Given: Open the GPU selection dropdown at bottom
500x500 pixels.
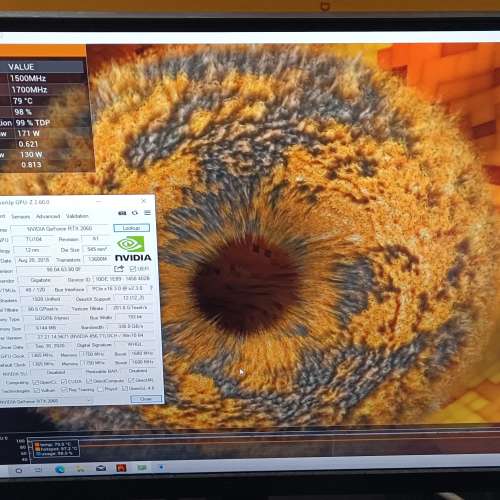Looking at the screenshot, I should tap(47, 402).
